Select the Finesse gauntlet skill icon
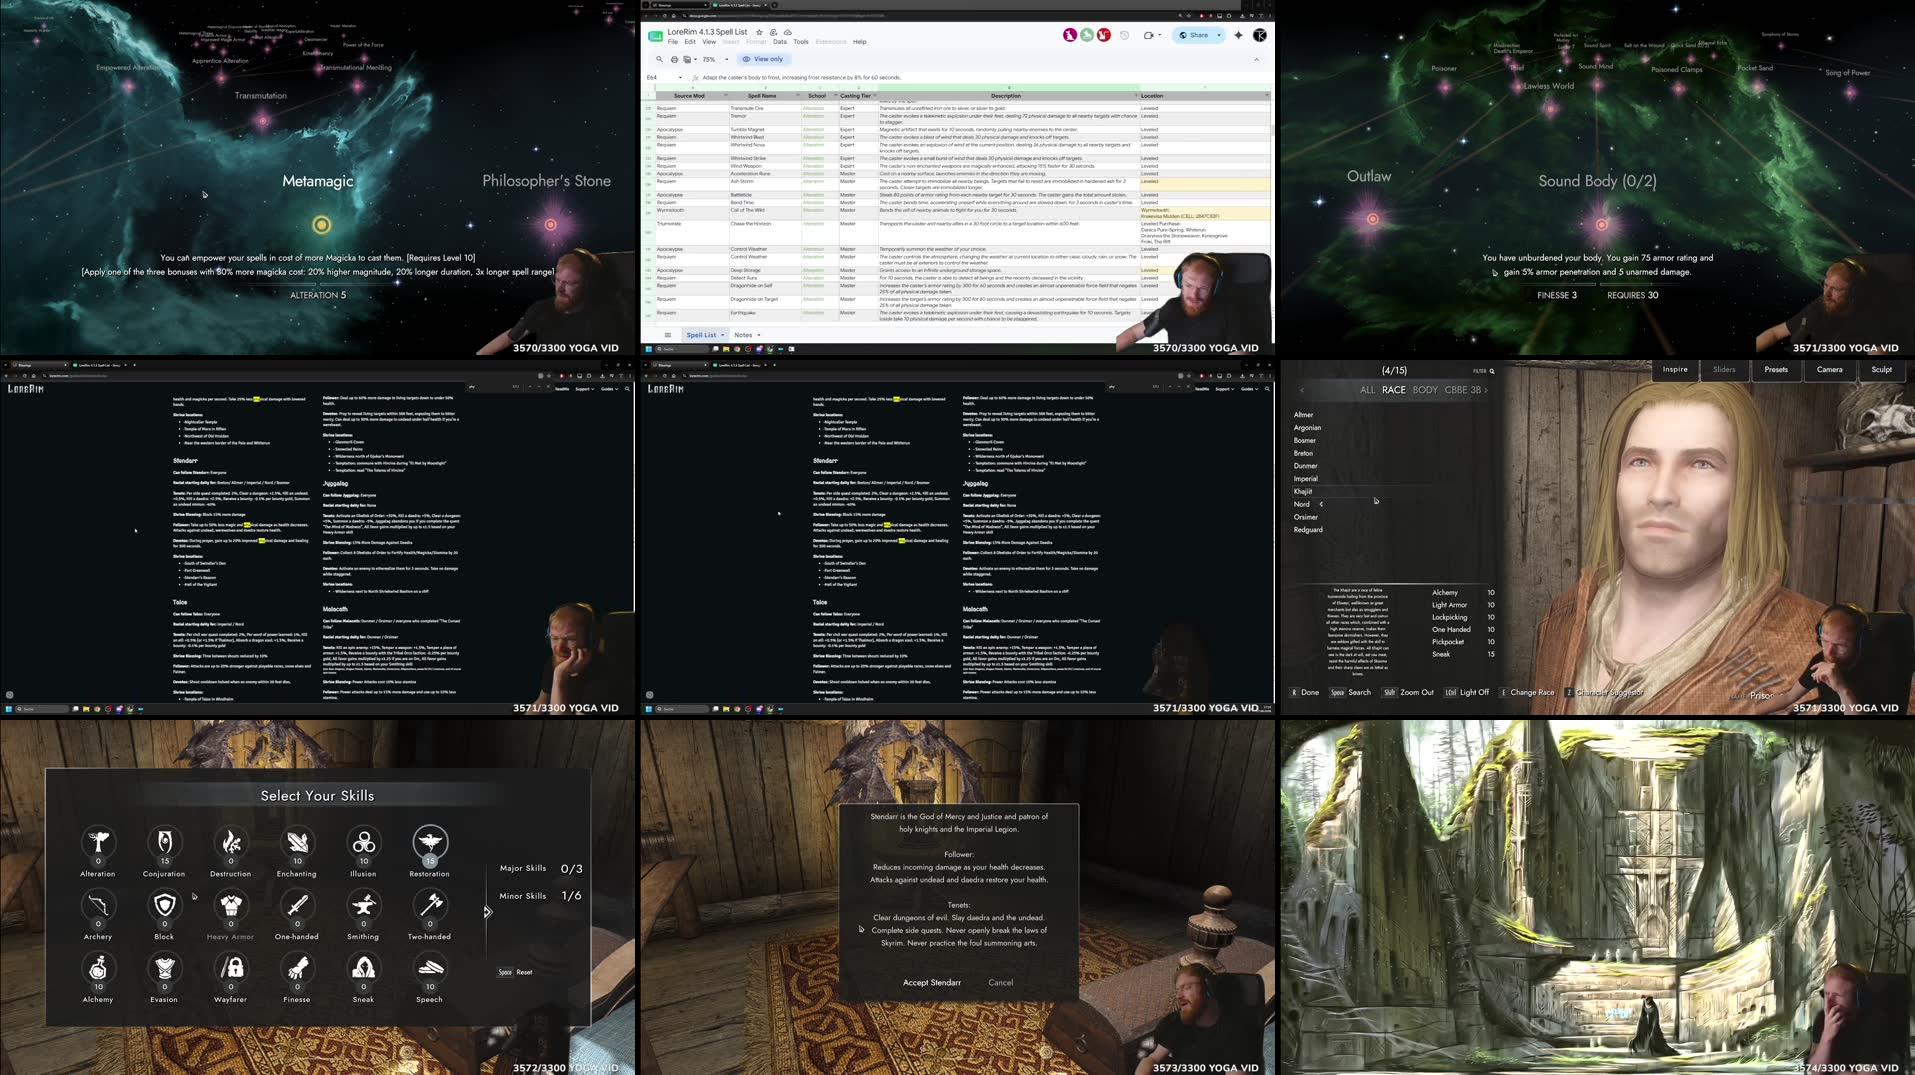The width and height of the screenshot is (1915, 1075). 297,968
